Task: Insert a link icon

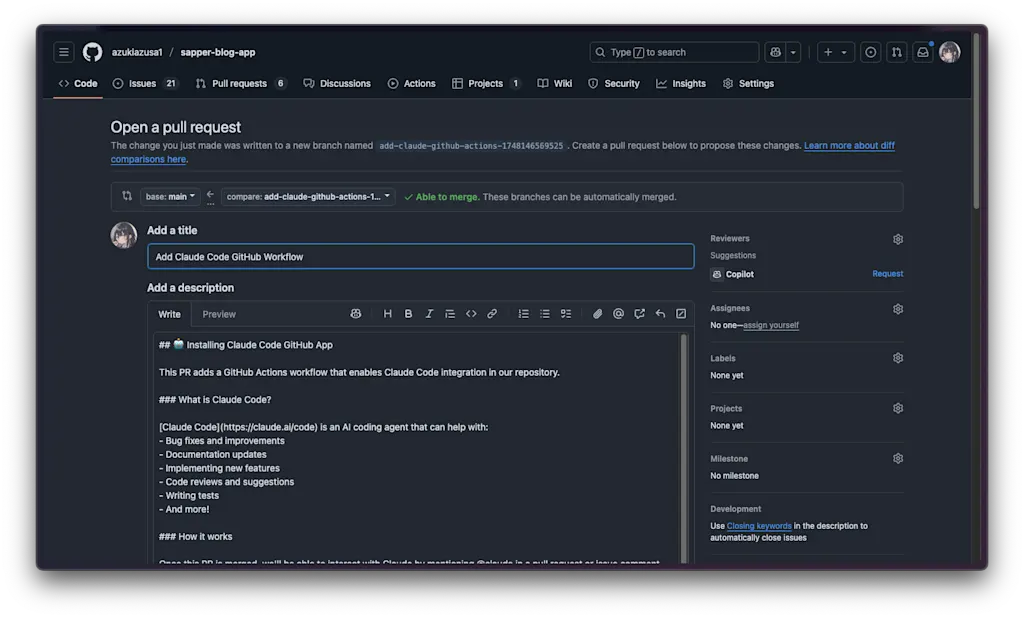Action: (x=492, y=314)
